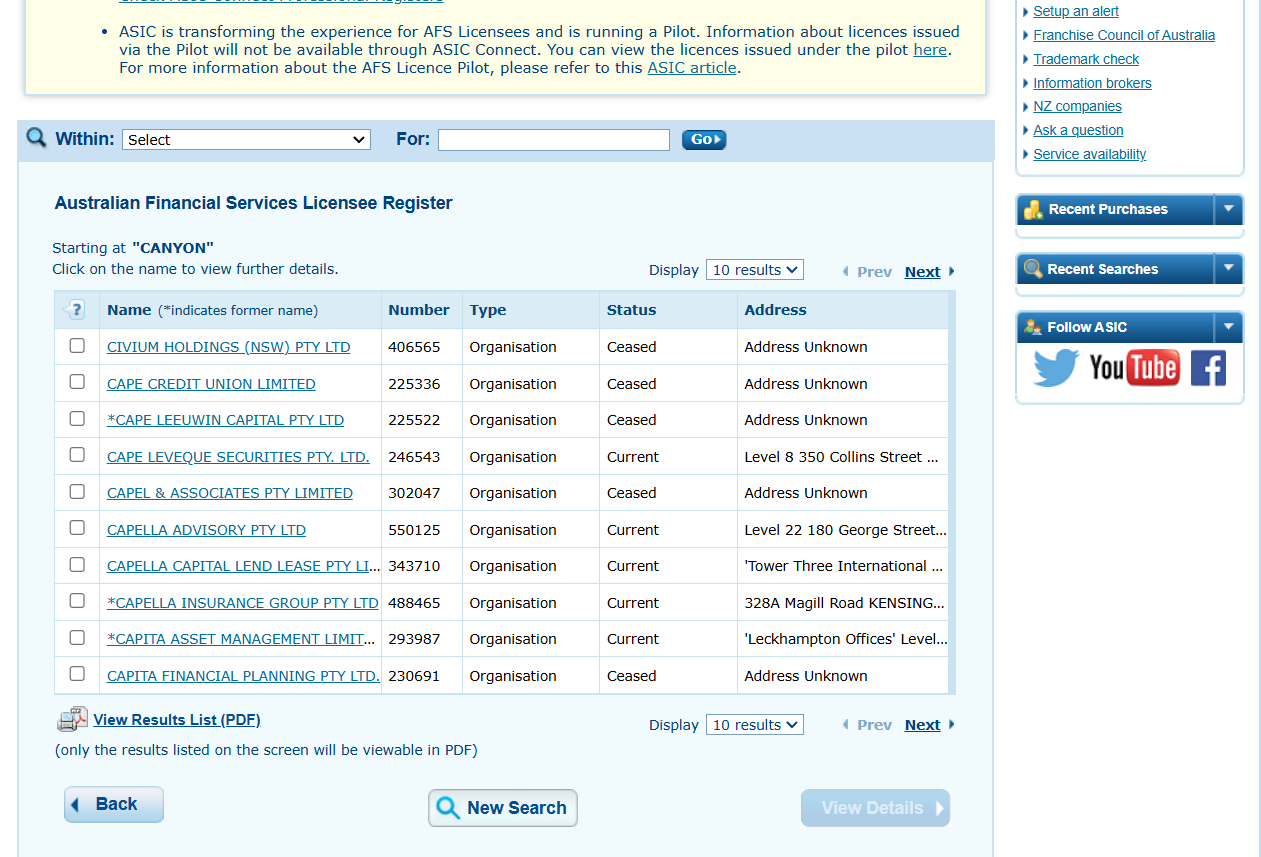The width and height of the screenshot is (1261, 857).
Task: Click the Go search button
Action: click(704, 140)
